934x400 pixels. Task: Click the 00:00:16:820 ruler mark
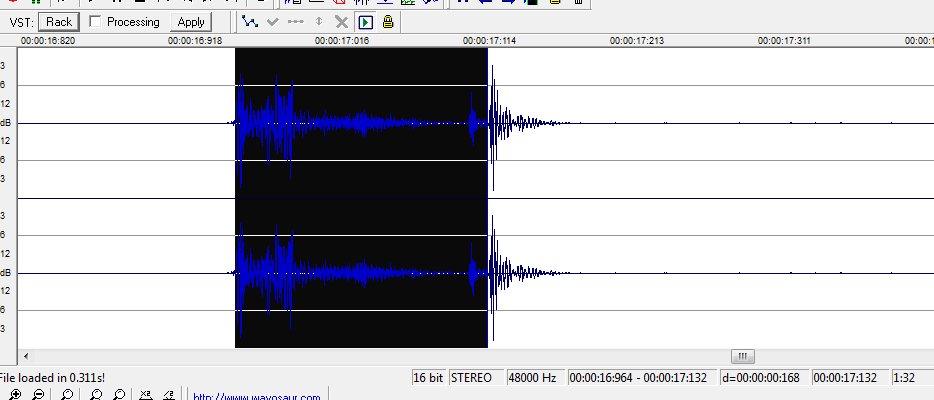48,40
